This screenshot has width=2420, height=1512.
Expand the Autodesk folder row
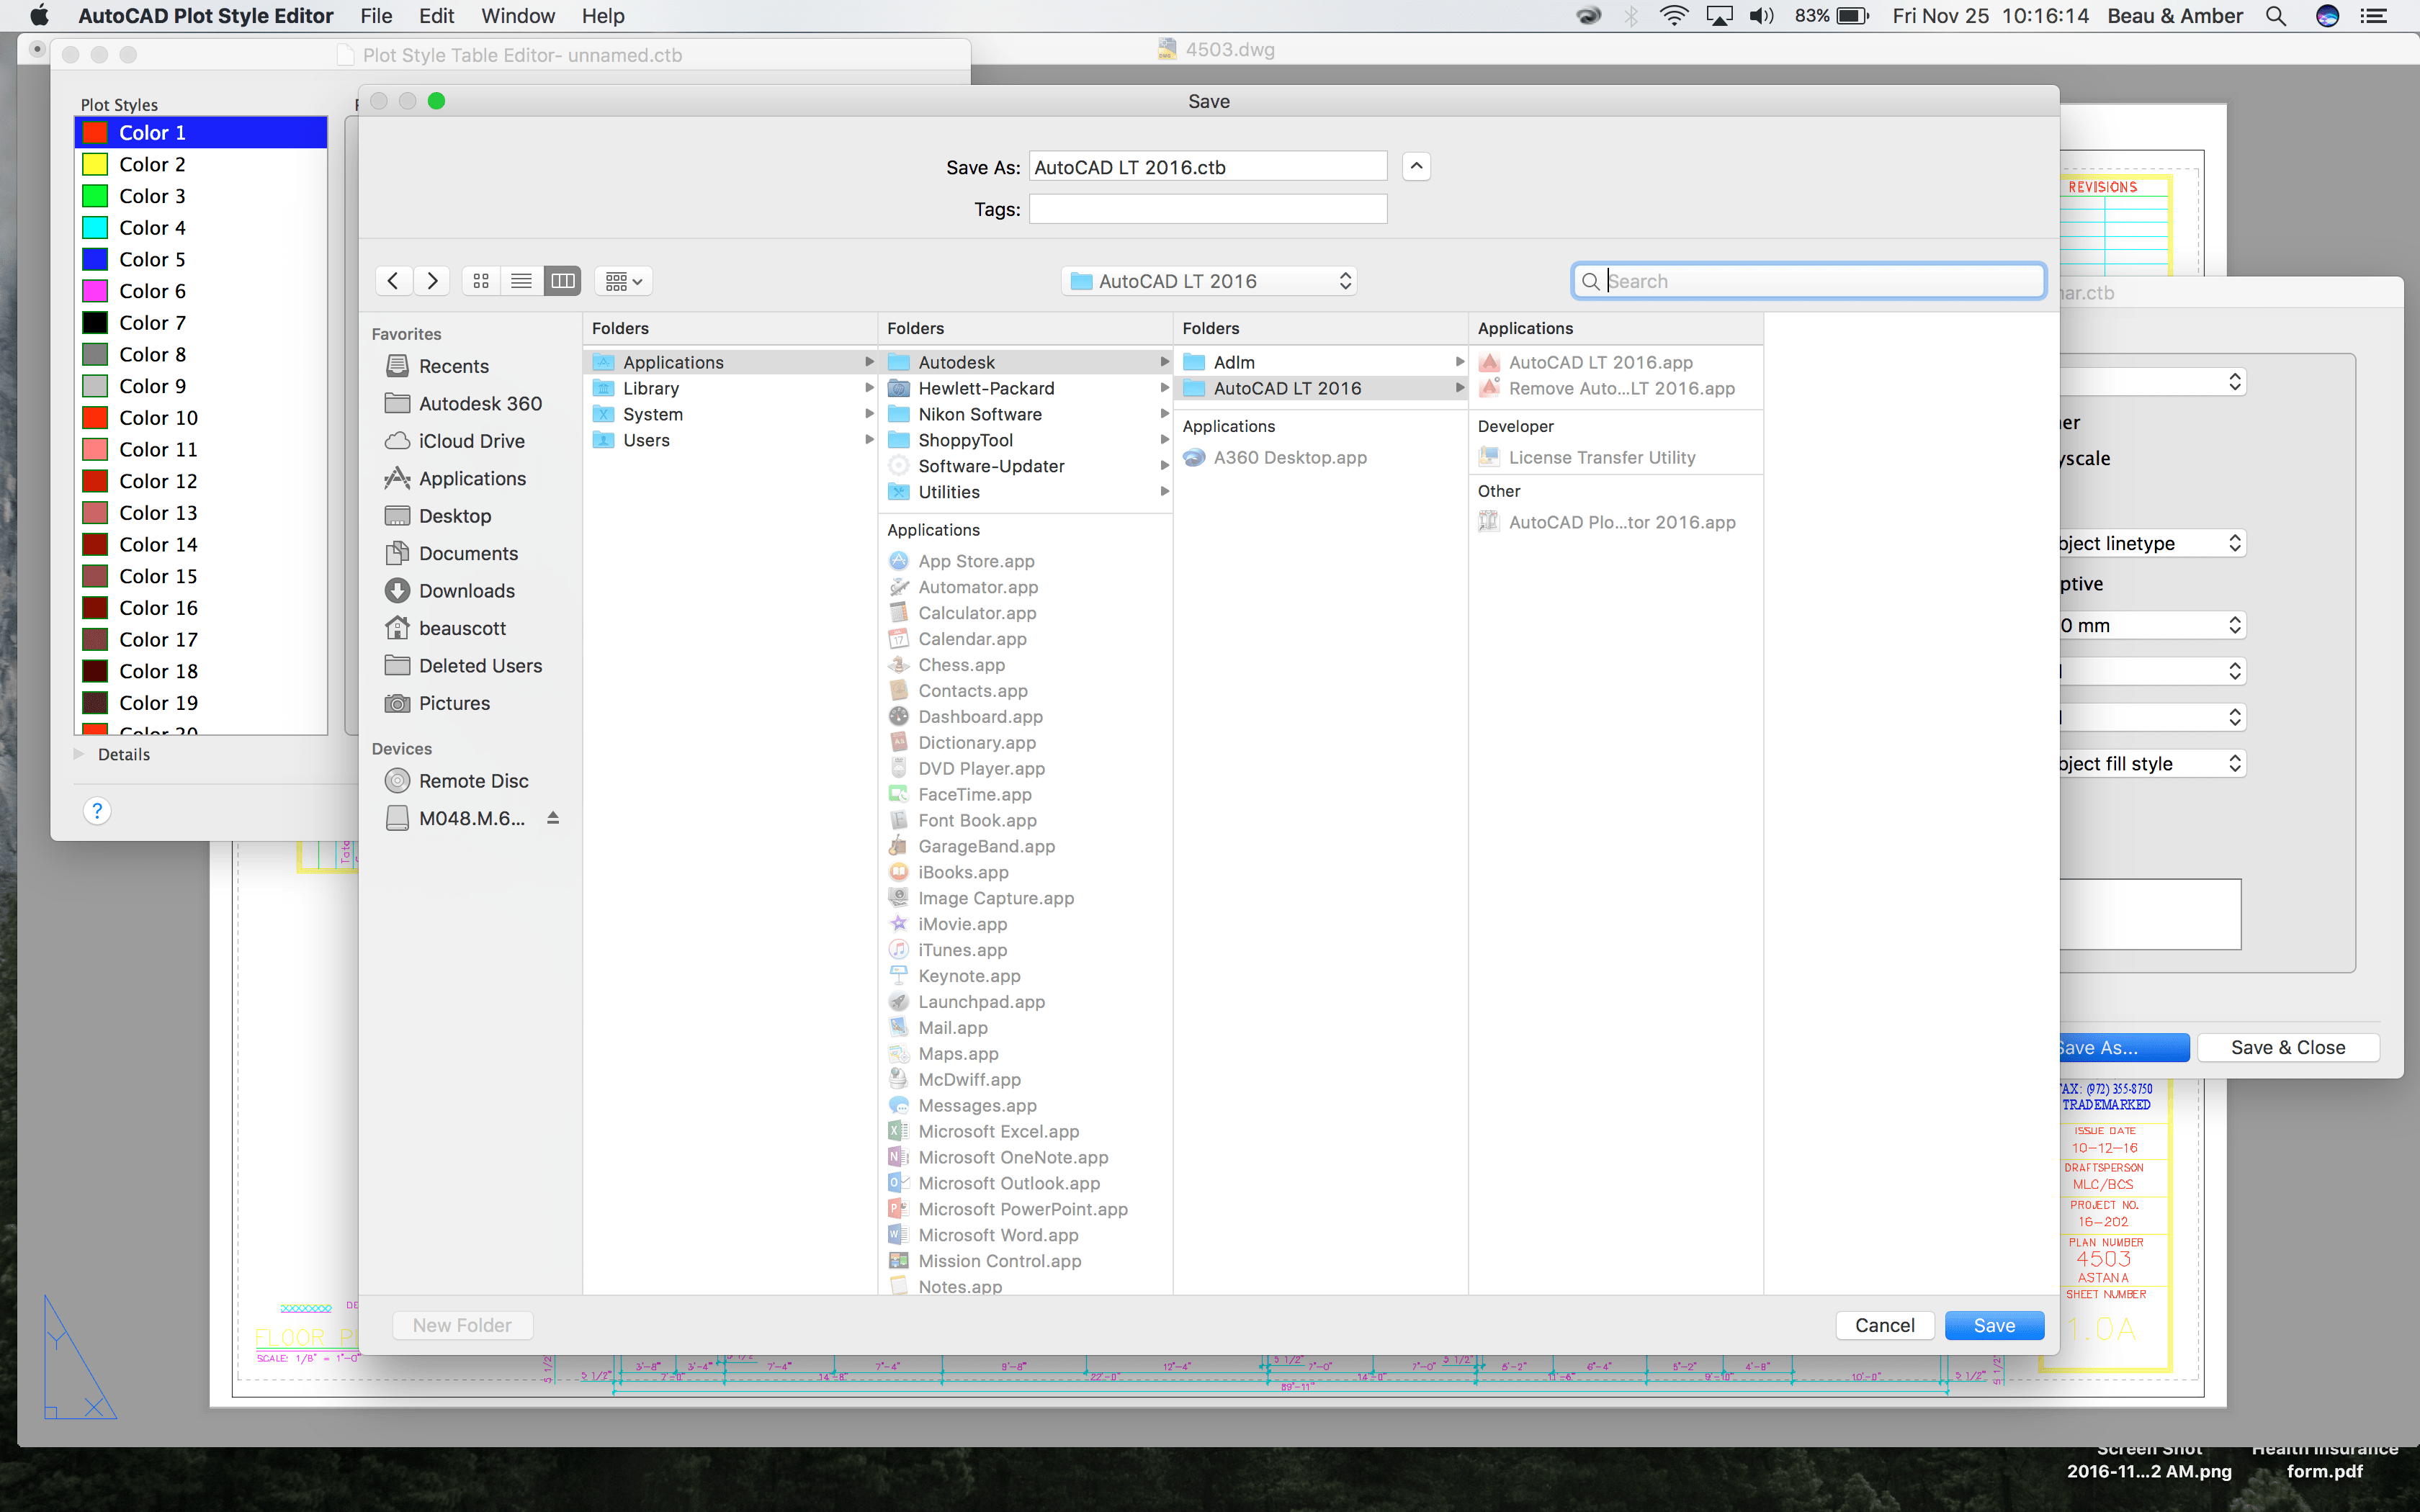tap(1164, 362)
